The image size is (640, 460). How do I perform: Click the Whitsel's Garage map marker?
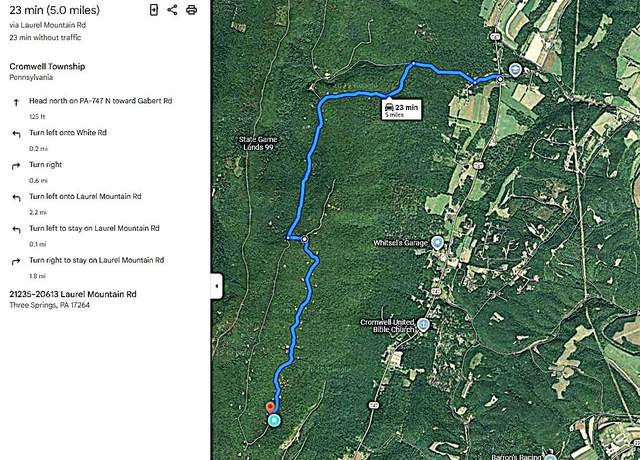(436, 243)
